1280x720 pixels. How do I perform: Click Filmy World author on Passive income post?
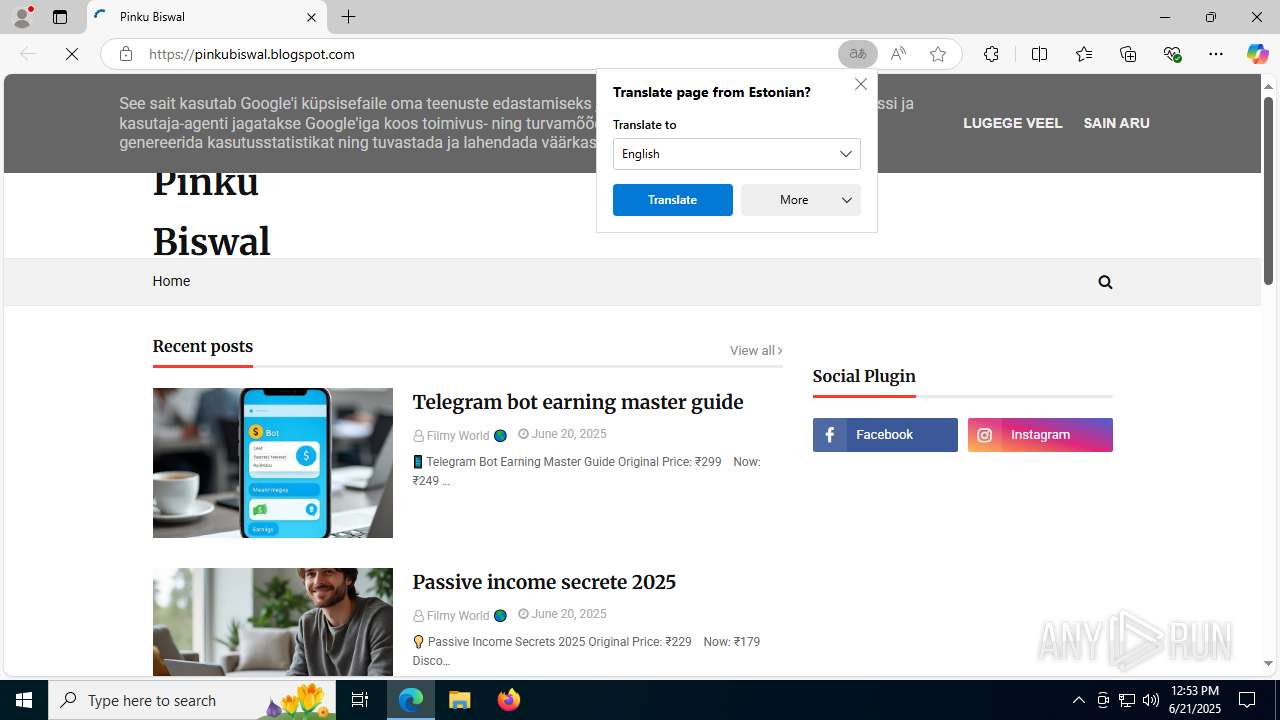coord(460,615)
